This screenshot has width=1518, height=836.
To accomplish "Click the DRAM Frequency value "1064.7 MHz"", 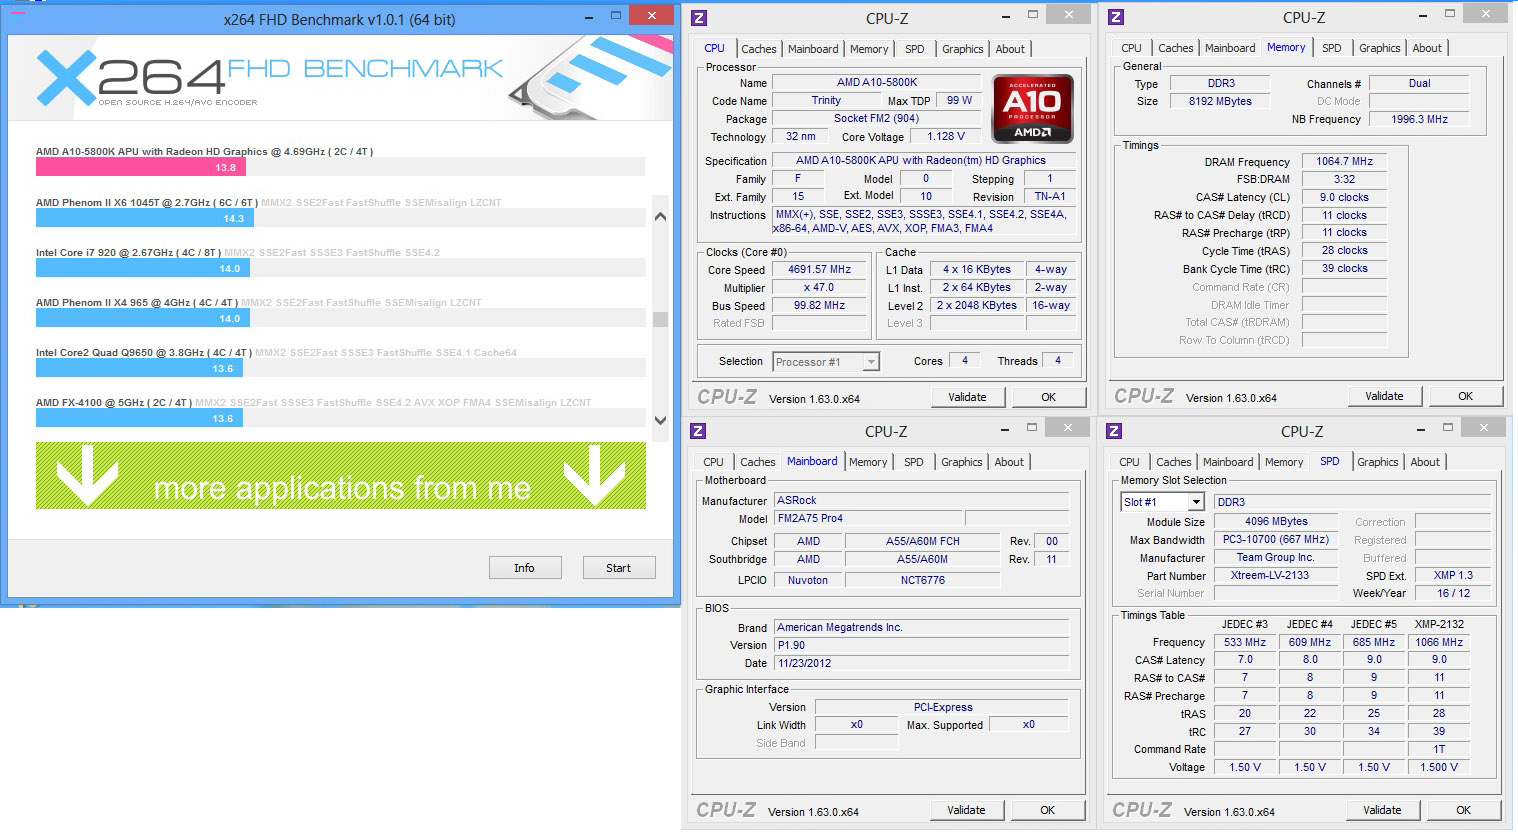I will point(1345,161).
